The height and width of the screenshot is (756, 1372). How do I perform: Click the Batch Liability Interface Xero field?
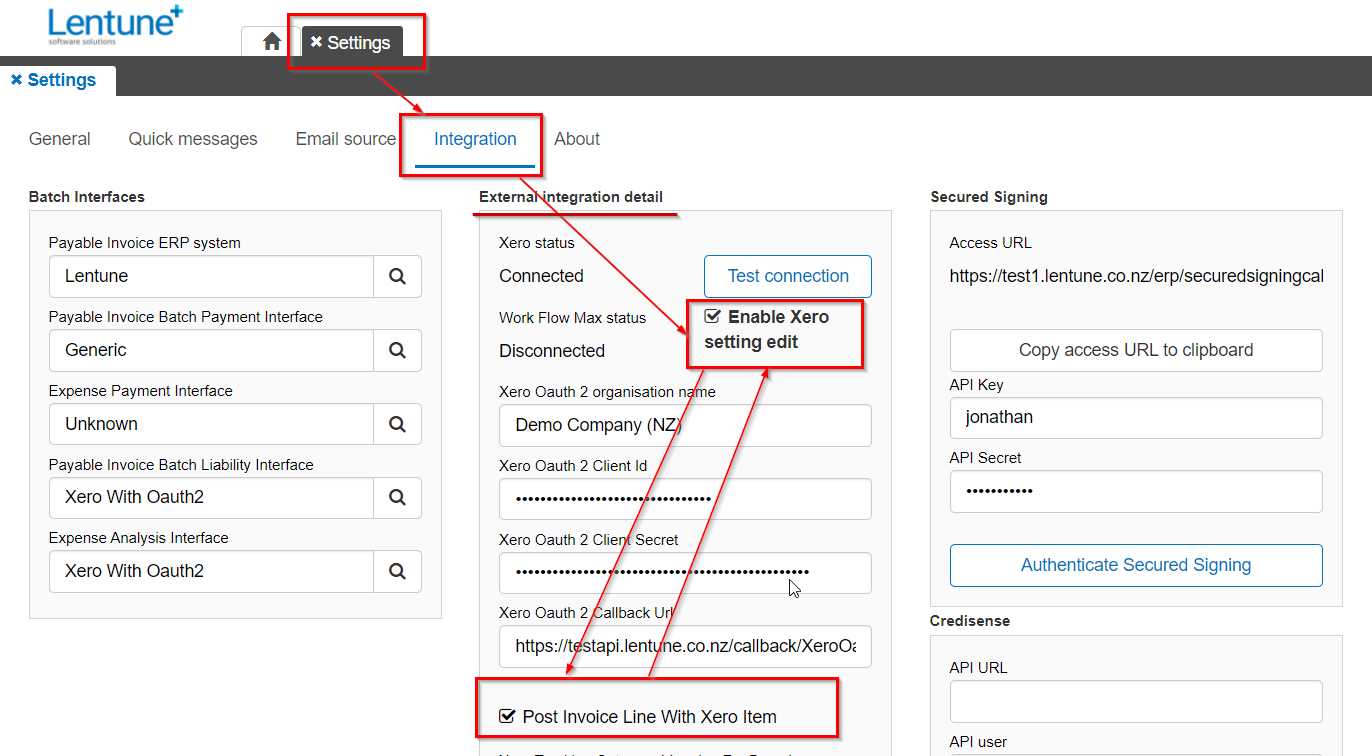pos(211,497)
